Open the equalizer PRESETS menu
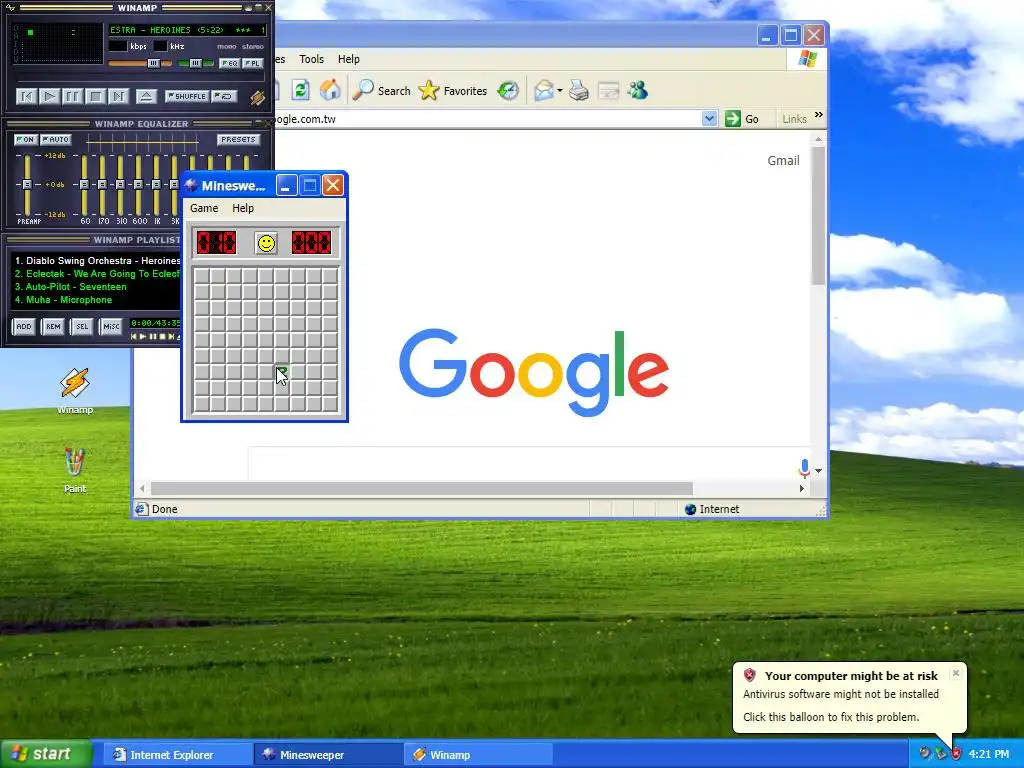Viewport: 1024px width, 768px height. point(238,139)
